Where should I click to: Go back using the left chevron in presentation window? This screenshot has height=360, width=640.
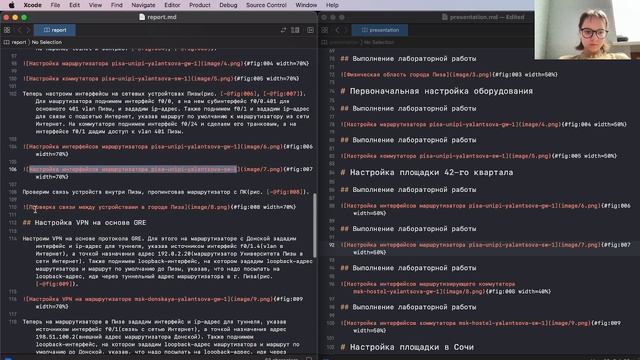pos(337,30)
